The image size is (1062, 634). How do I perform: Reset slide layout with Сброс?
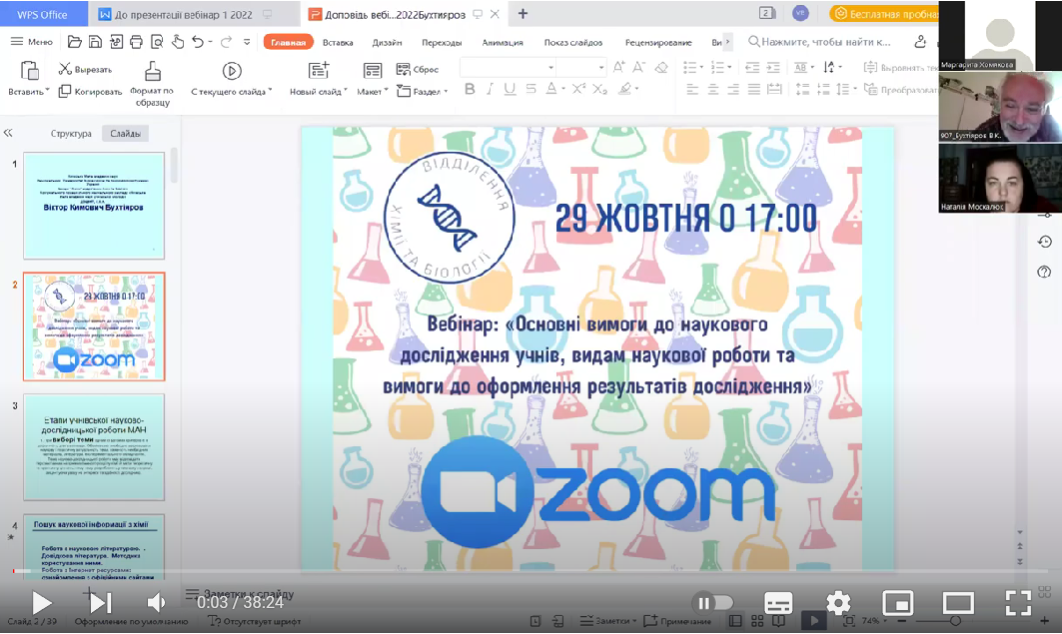tap(417, 69)
